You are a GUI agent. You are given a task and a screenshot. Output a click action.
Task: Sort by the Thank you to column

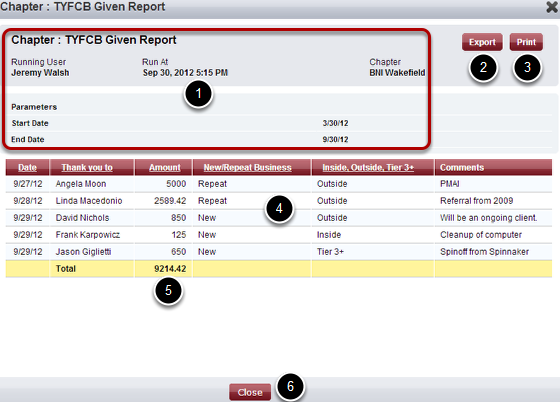pyautogui.click(x=87, y=167)
